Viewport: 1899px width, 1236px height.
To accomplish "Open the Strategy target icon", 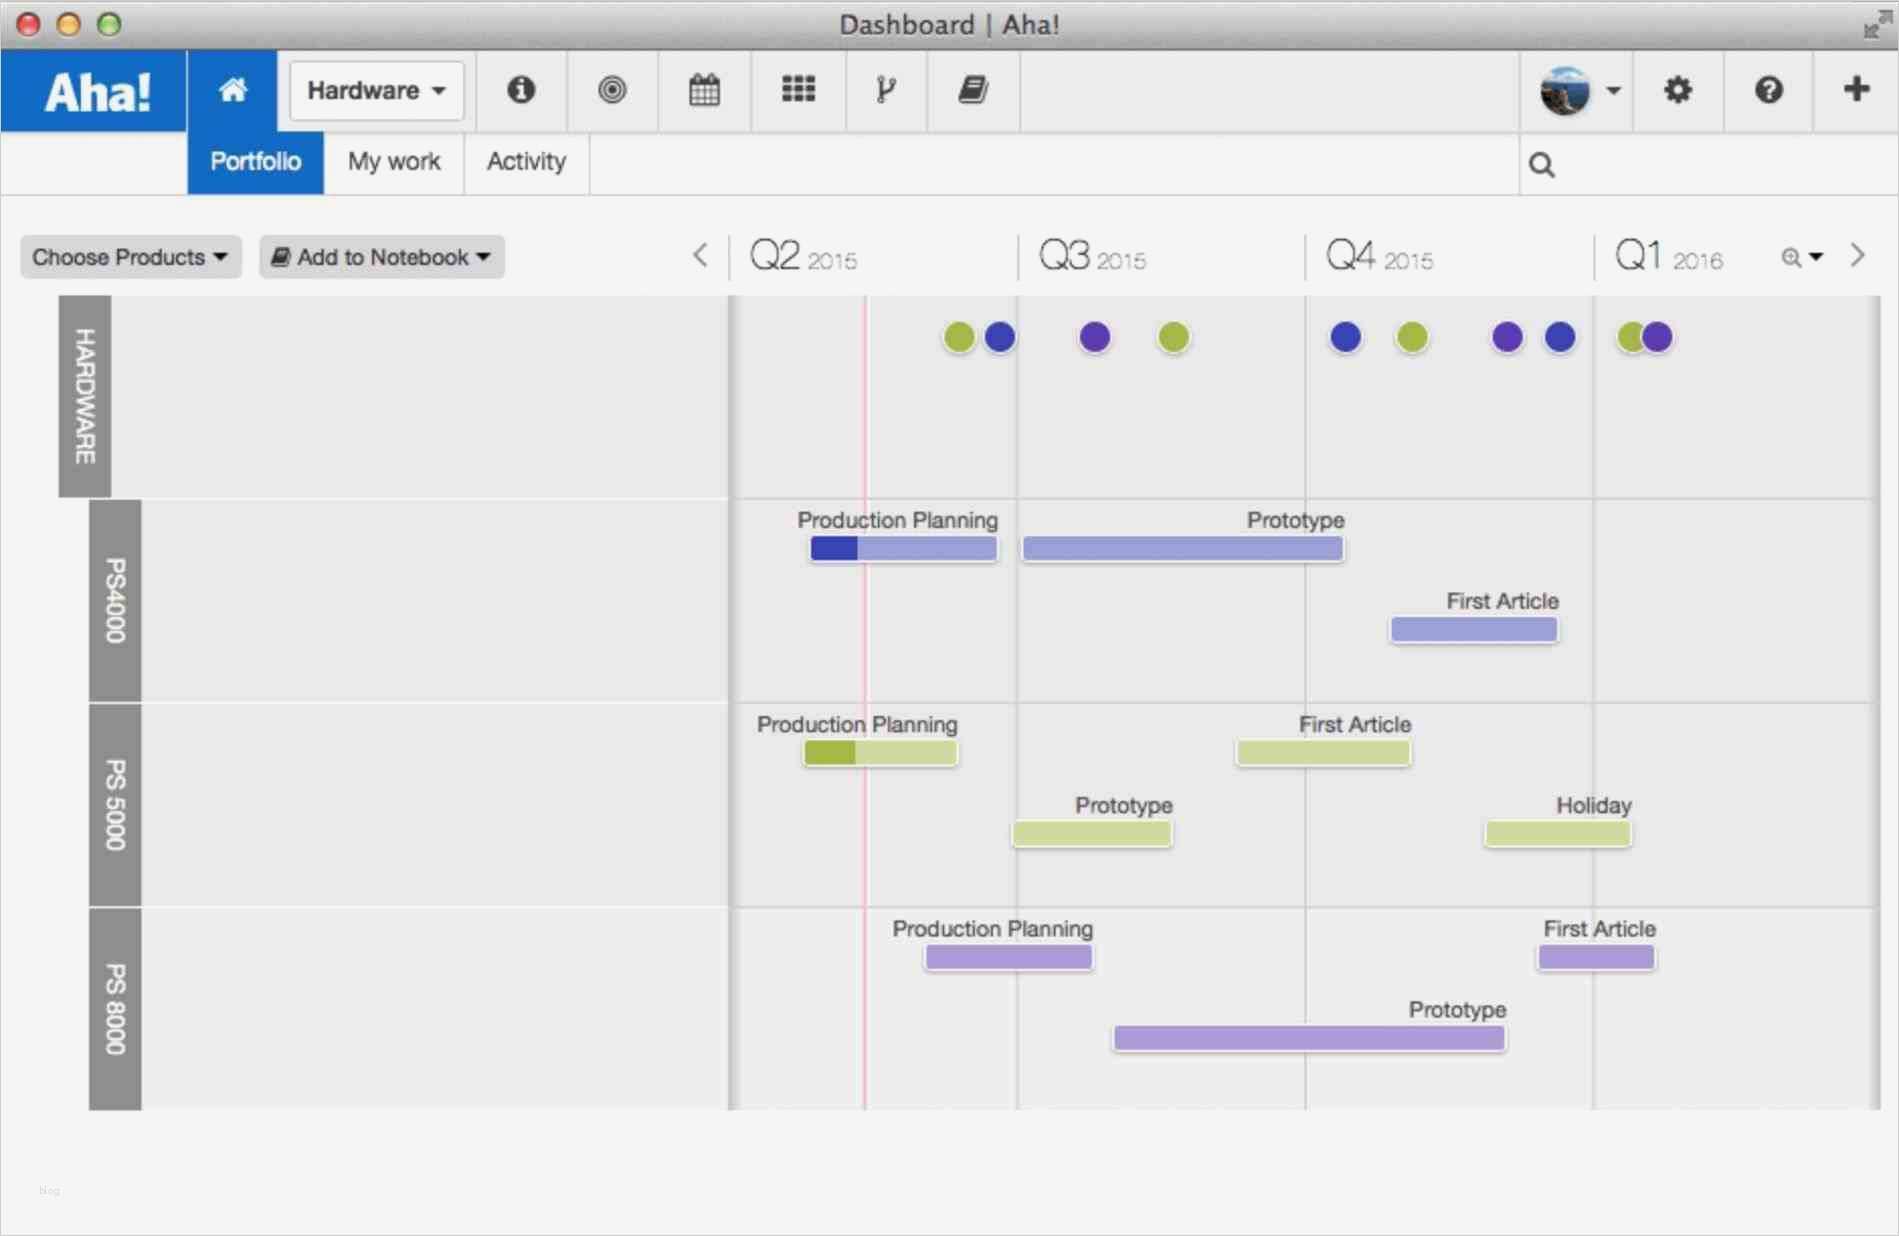I will pos(612,90).
